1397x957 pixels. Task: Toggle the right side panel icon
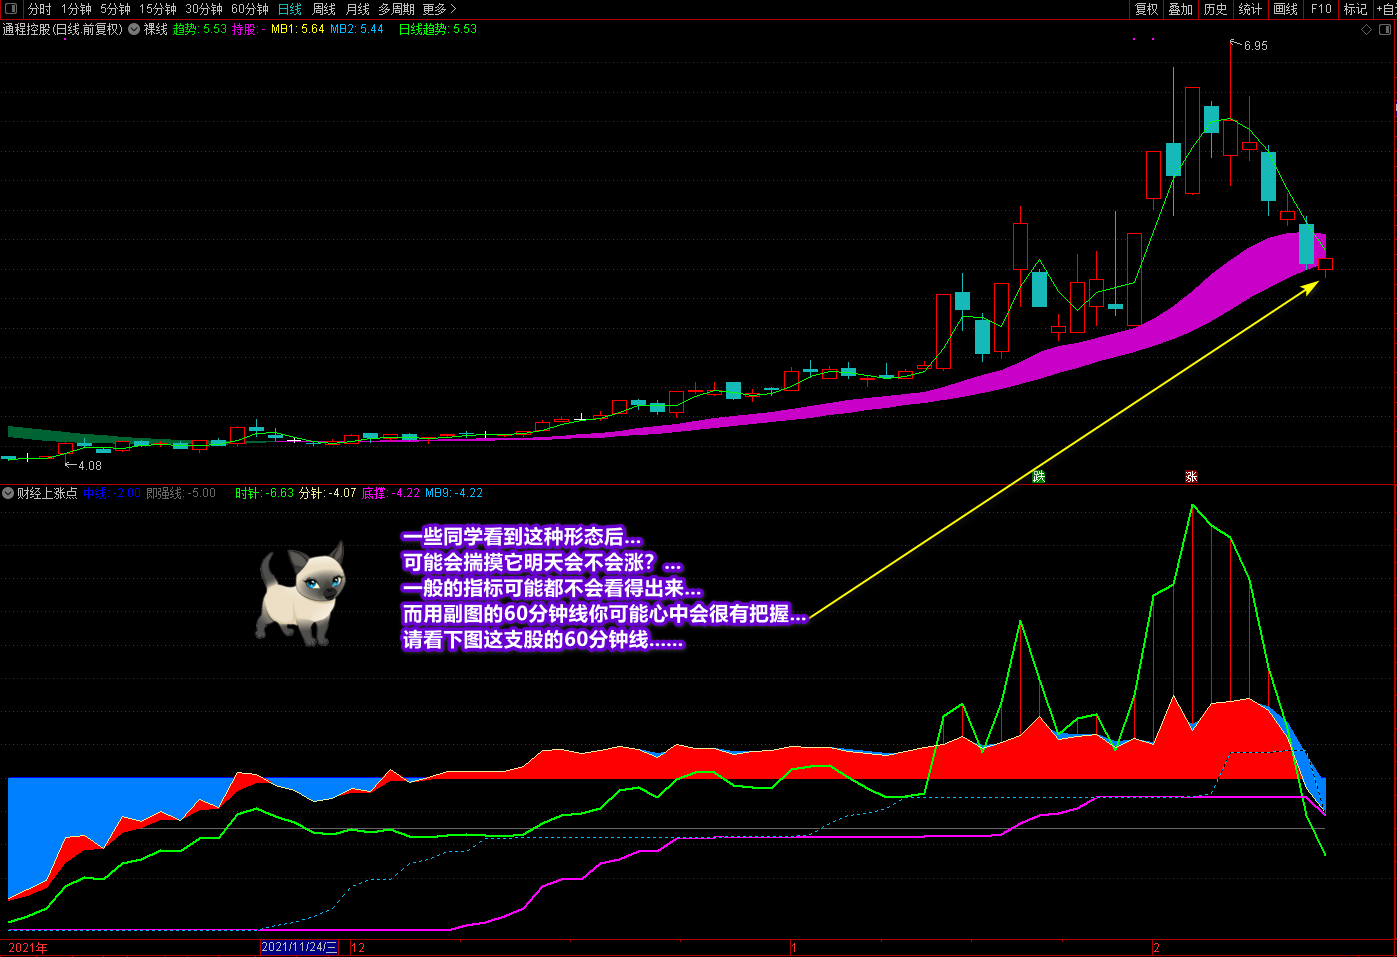[x=1385, y=30]
